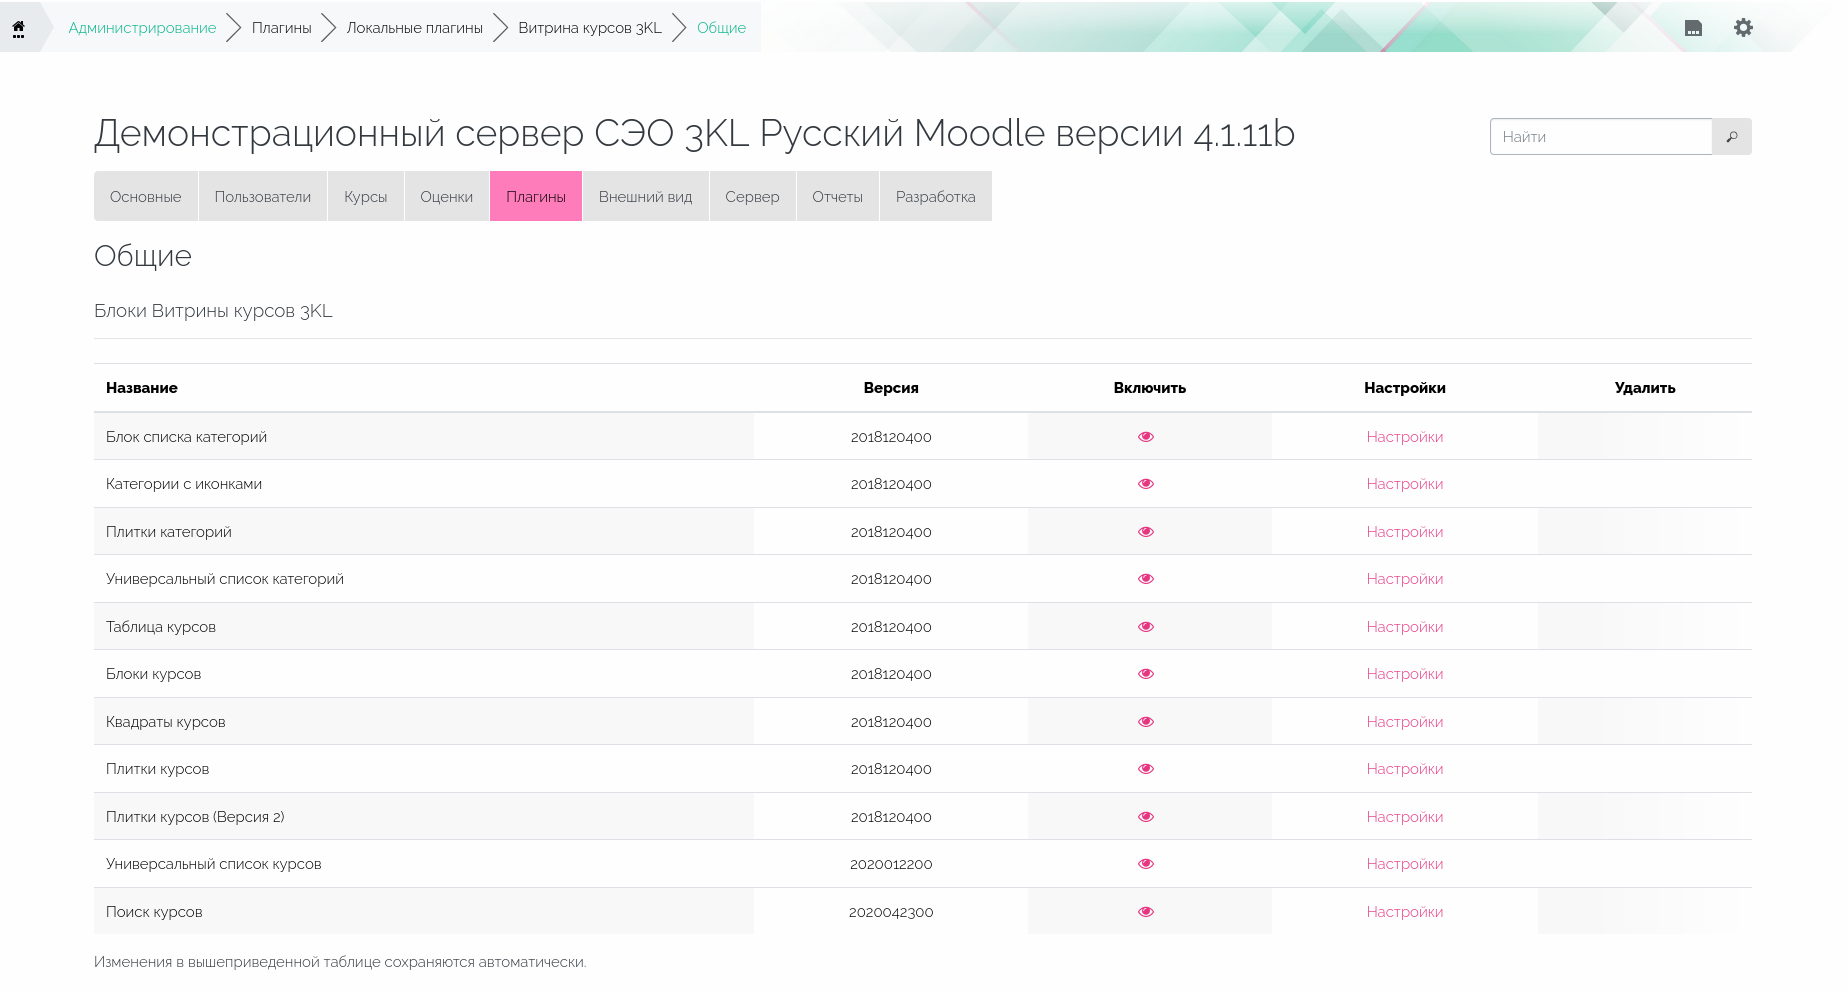Click the Название column header

point(142,388)
